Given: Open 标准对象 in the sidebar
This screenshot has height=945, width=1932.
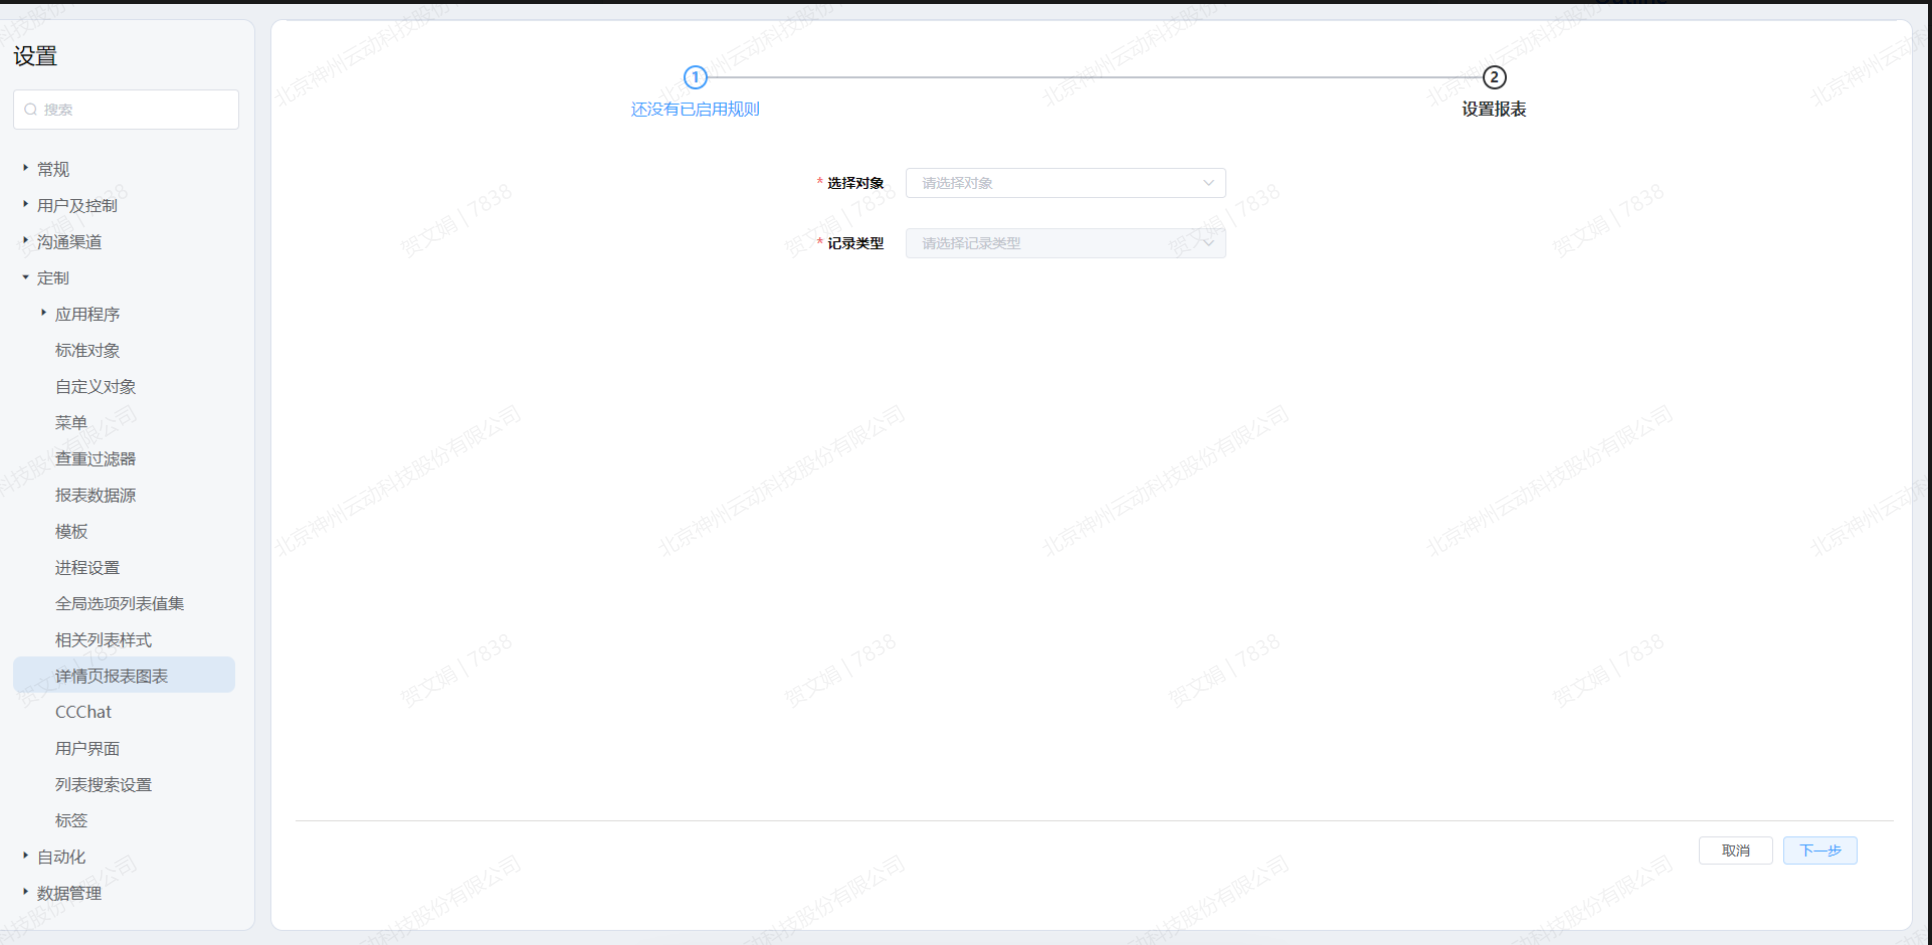Looking at the screenshot, I should (x=88, y=350).
